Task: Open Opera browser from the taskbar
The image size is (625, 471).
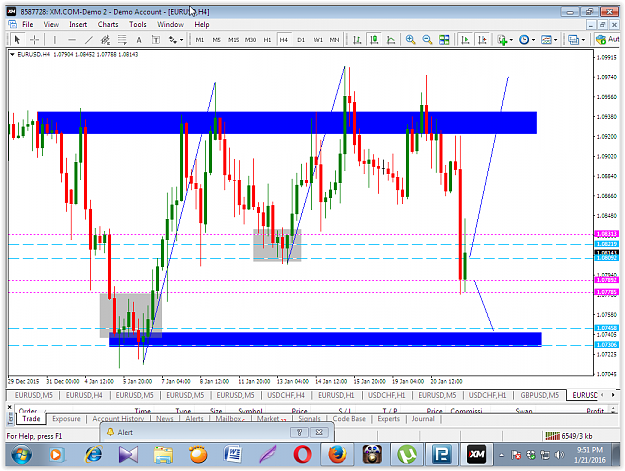Action: pos(303,454)
